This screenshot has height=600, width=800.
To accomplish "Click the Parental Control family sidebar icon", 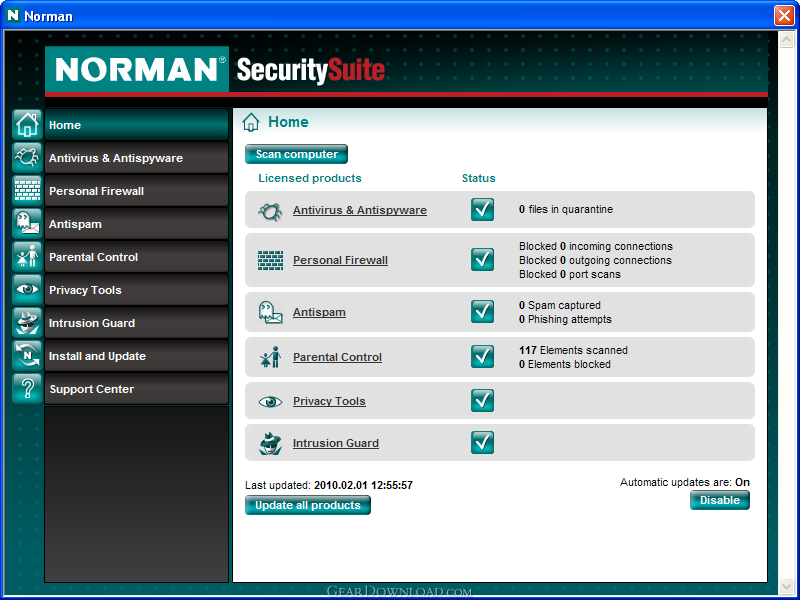I will (x=27, y=257).
